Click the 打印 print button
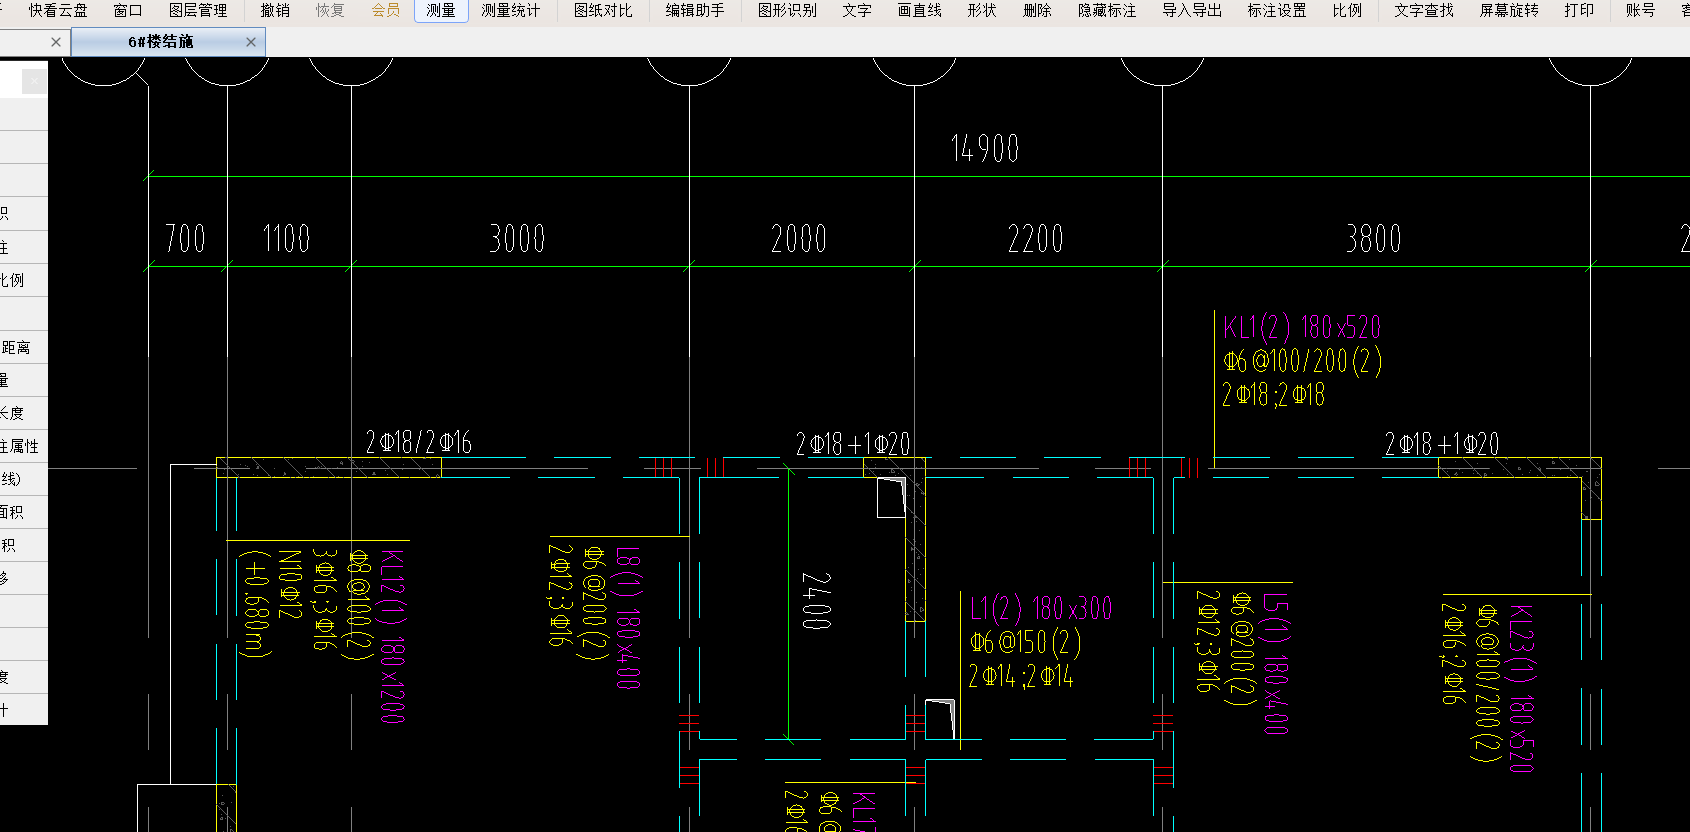 point(1579,10)
